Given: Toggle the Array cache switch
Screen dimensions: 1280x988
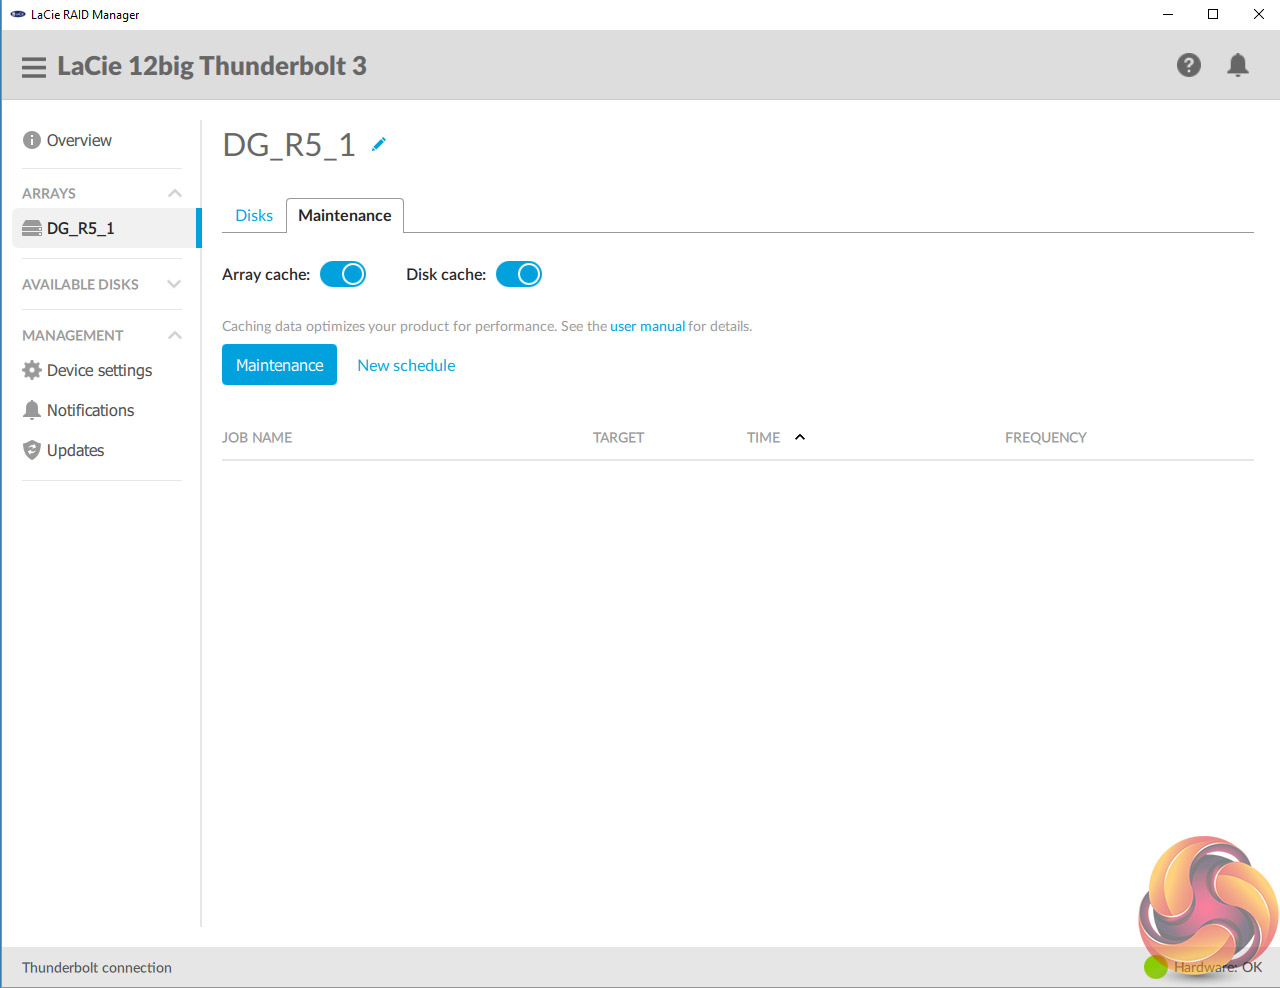Looking at the screenshot, I should click(x=343, y=274).
